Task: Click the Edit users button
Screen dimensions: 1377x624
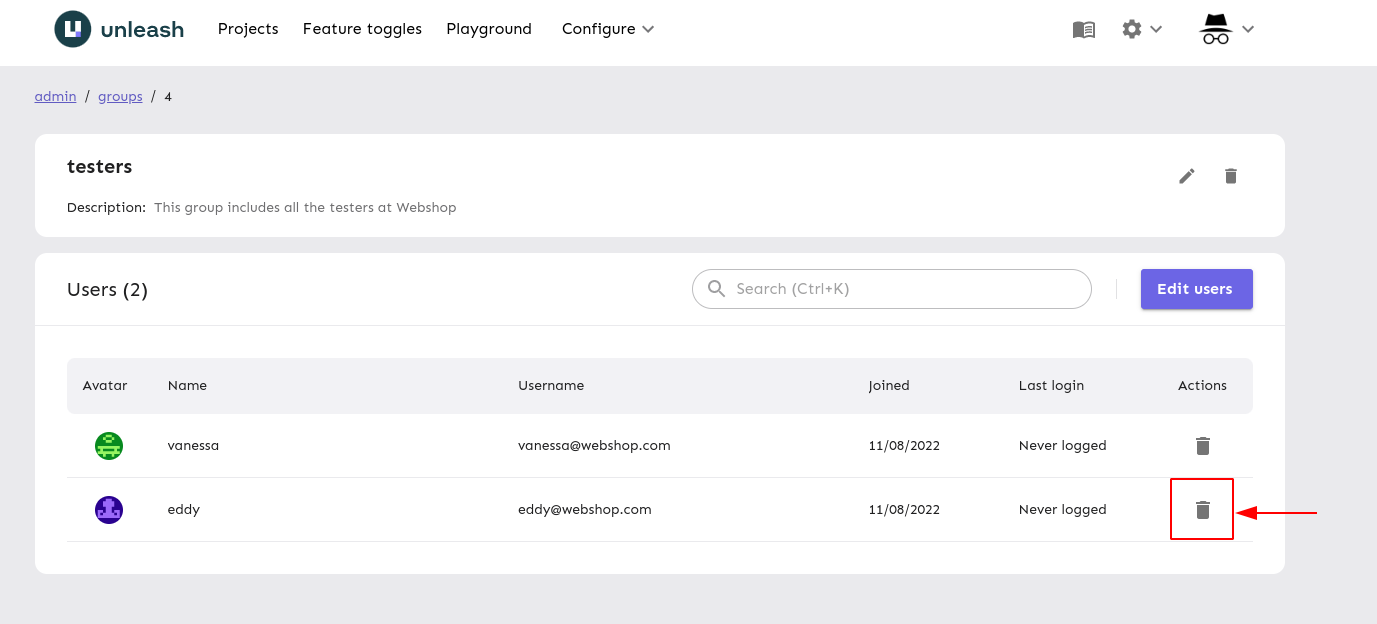Action: point(1196,289)
